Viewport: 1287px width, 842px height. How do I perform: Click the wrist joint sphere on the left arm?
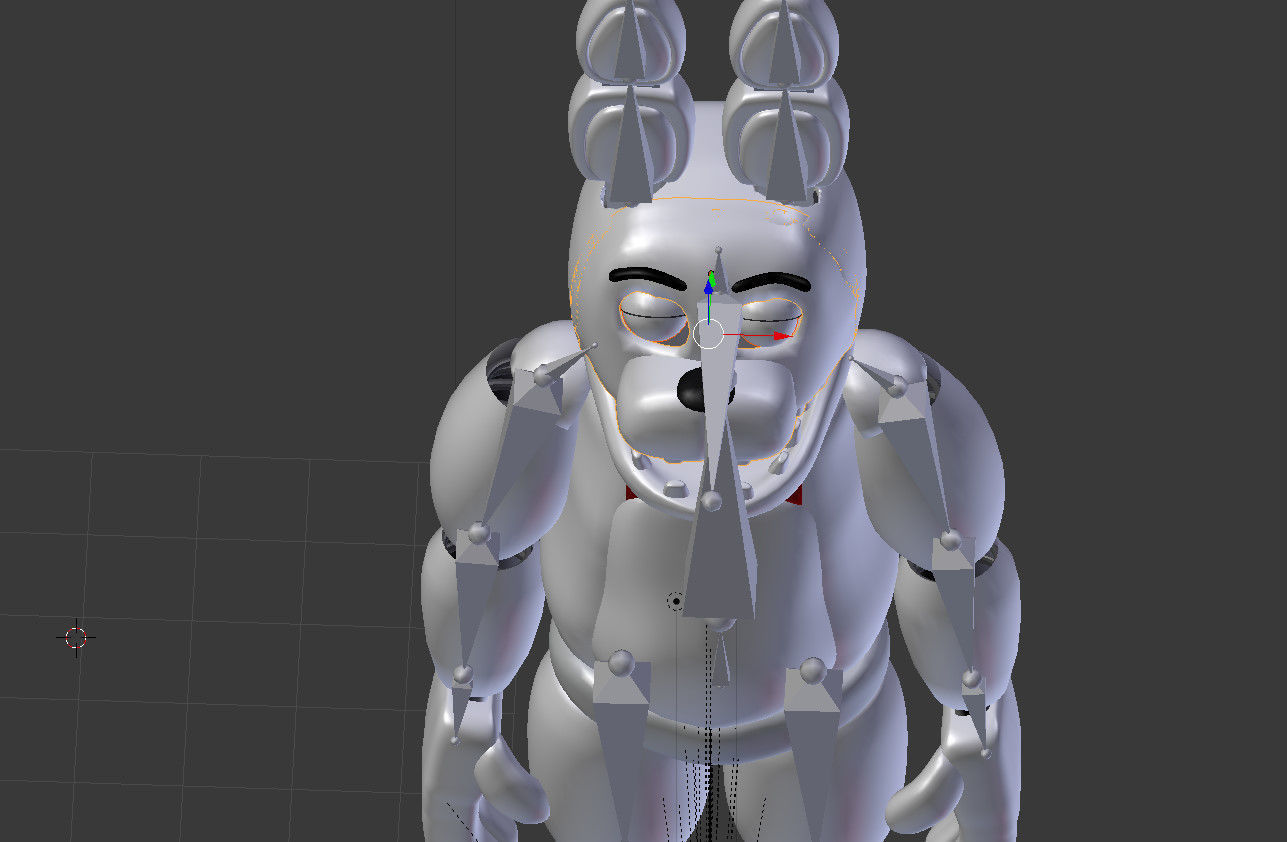coord(462,675)
